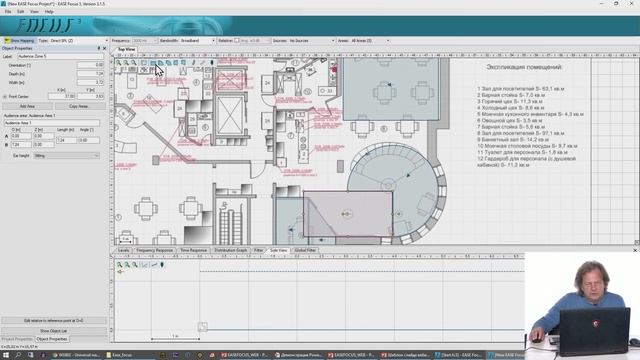Open the View menu

34,12
